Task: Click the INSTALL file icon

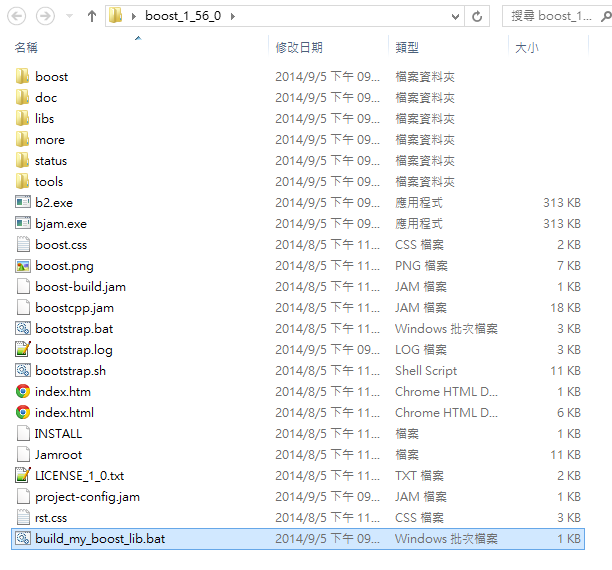Action: [x=23, y=434]
